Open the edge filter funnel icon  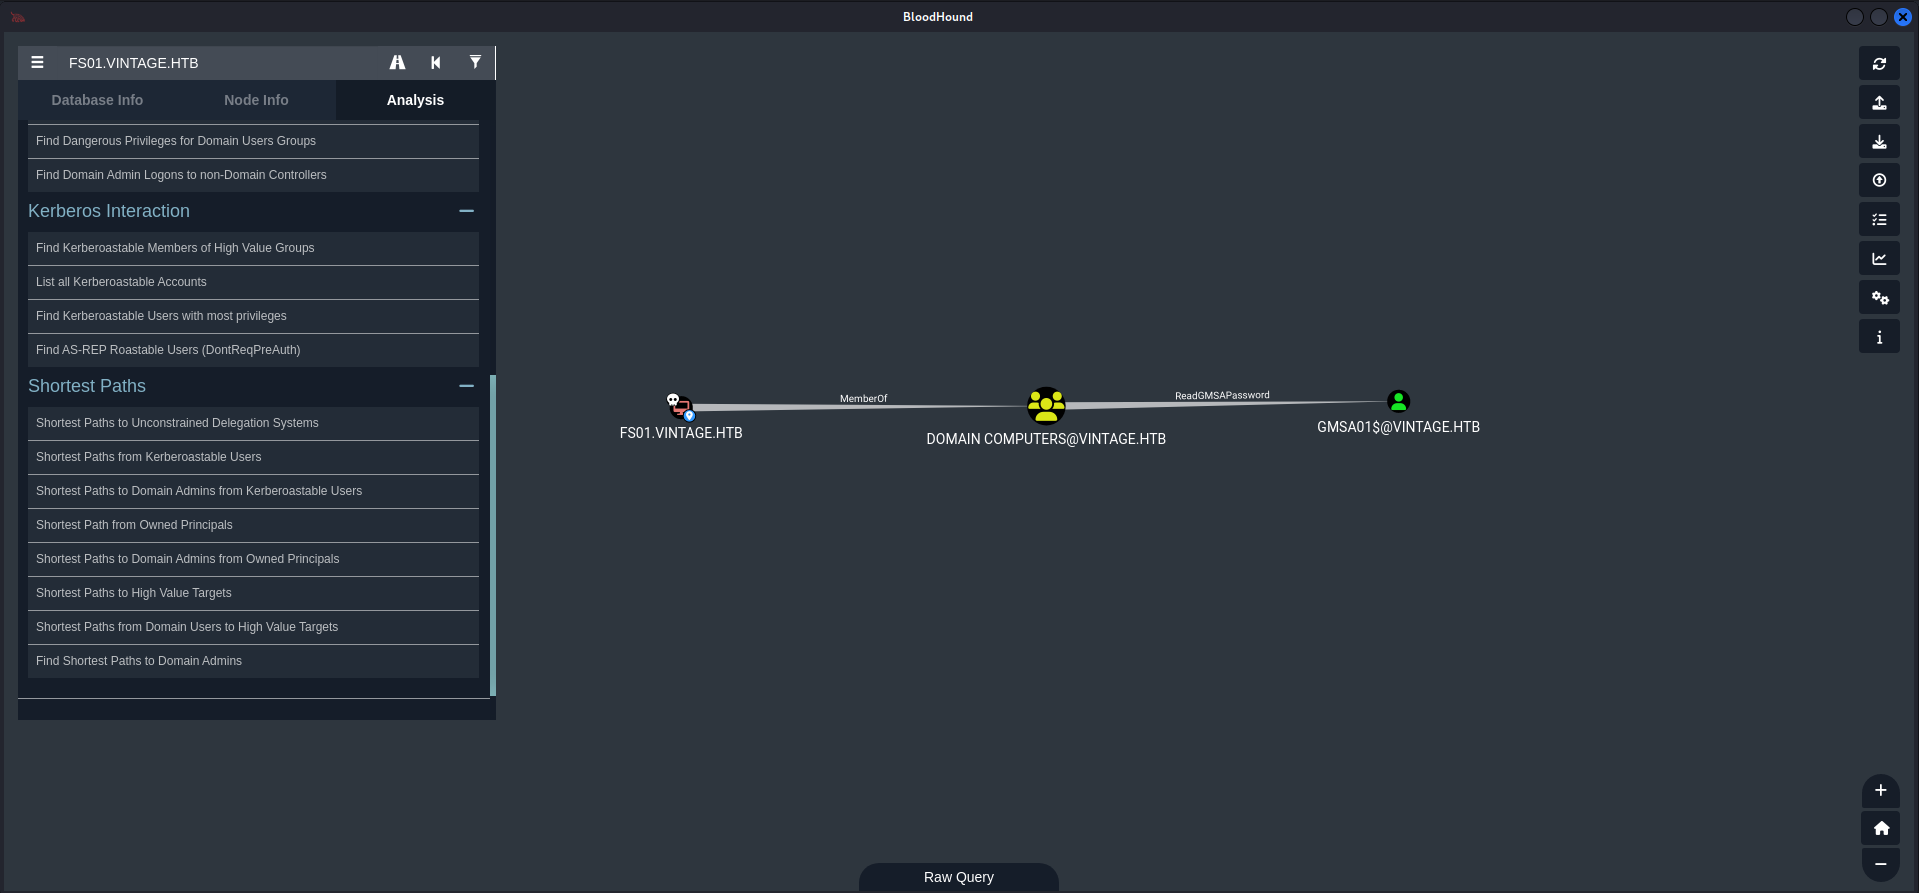(475, 62)
